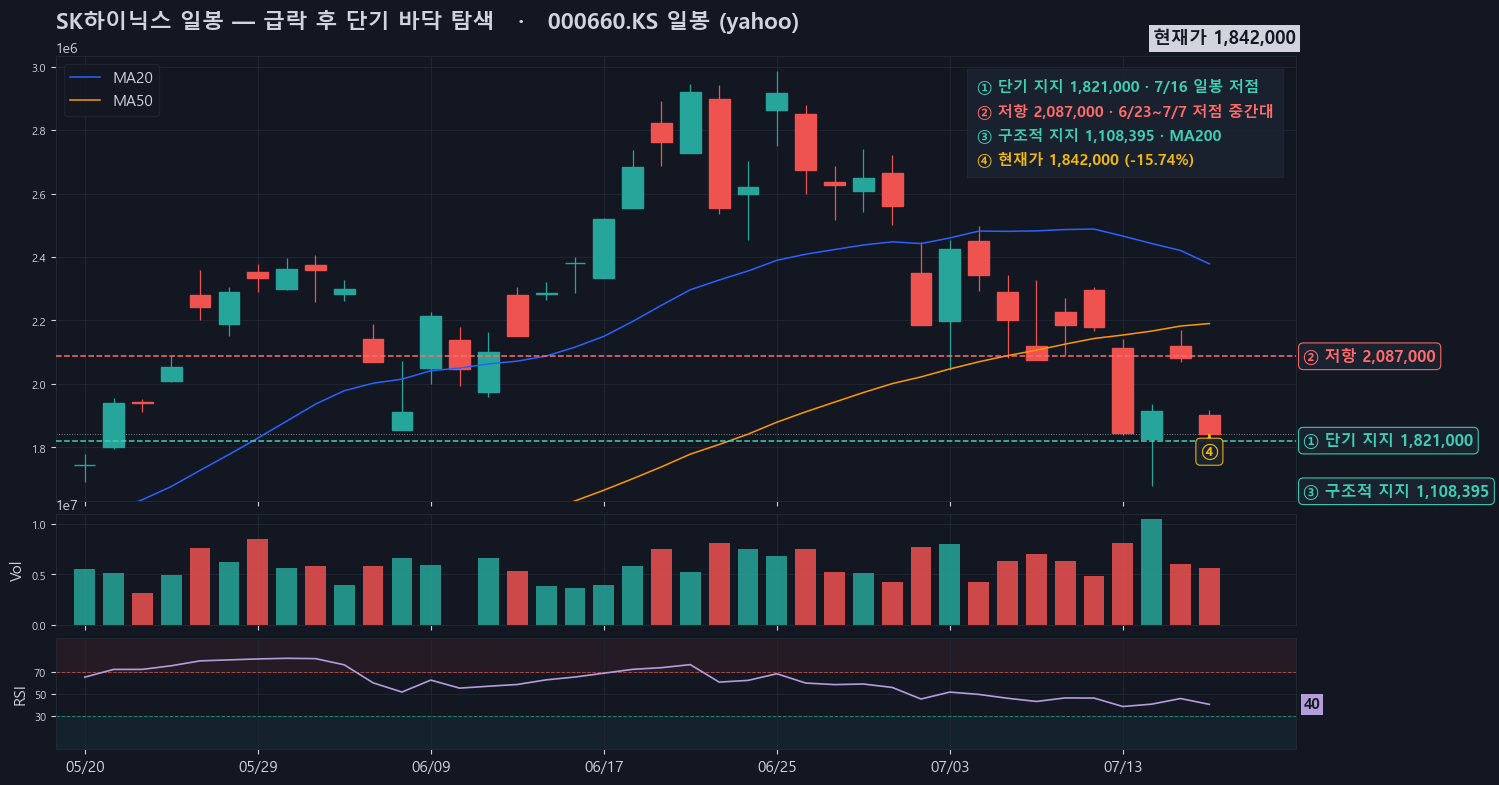Click the note '② 저항 2,087,000 · 6/23~7/7 저점 중간대'
The image size is (1499, 785).
tap(1124, 111)
